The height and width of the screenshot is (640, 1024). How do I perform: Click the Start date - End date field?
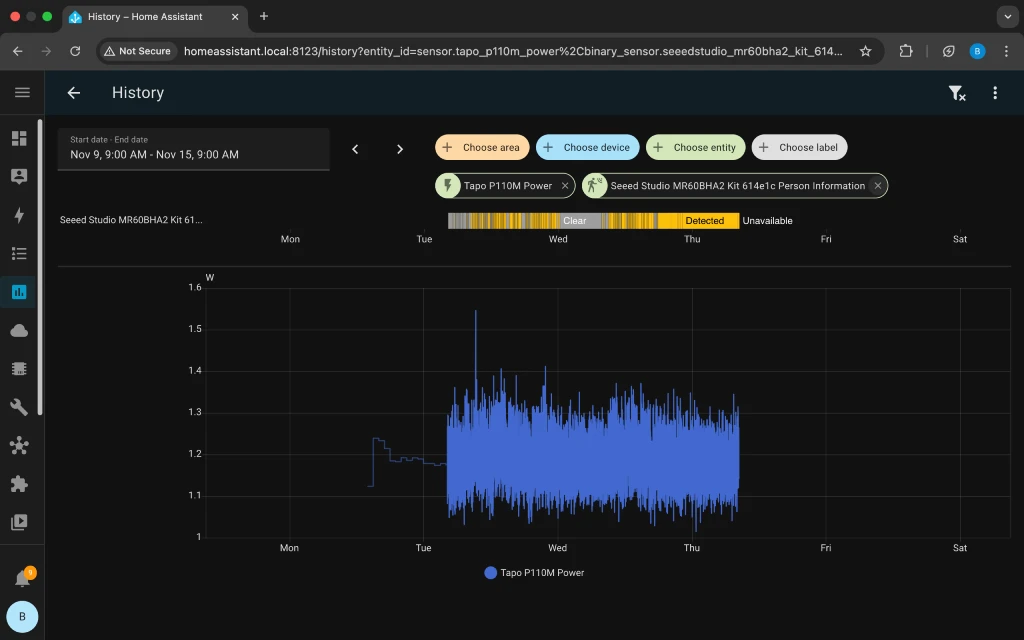(x=193, y=149)
